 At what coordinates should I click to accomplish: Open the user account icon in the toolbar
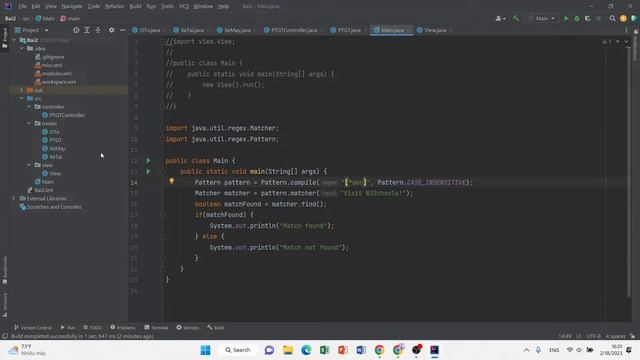tap(500, 18)
